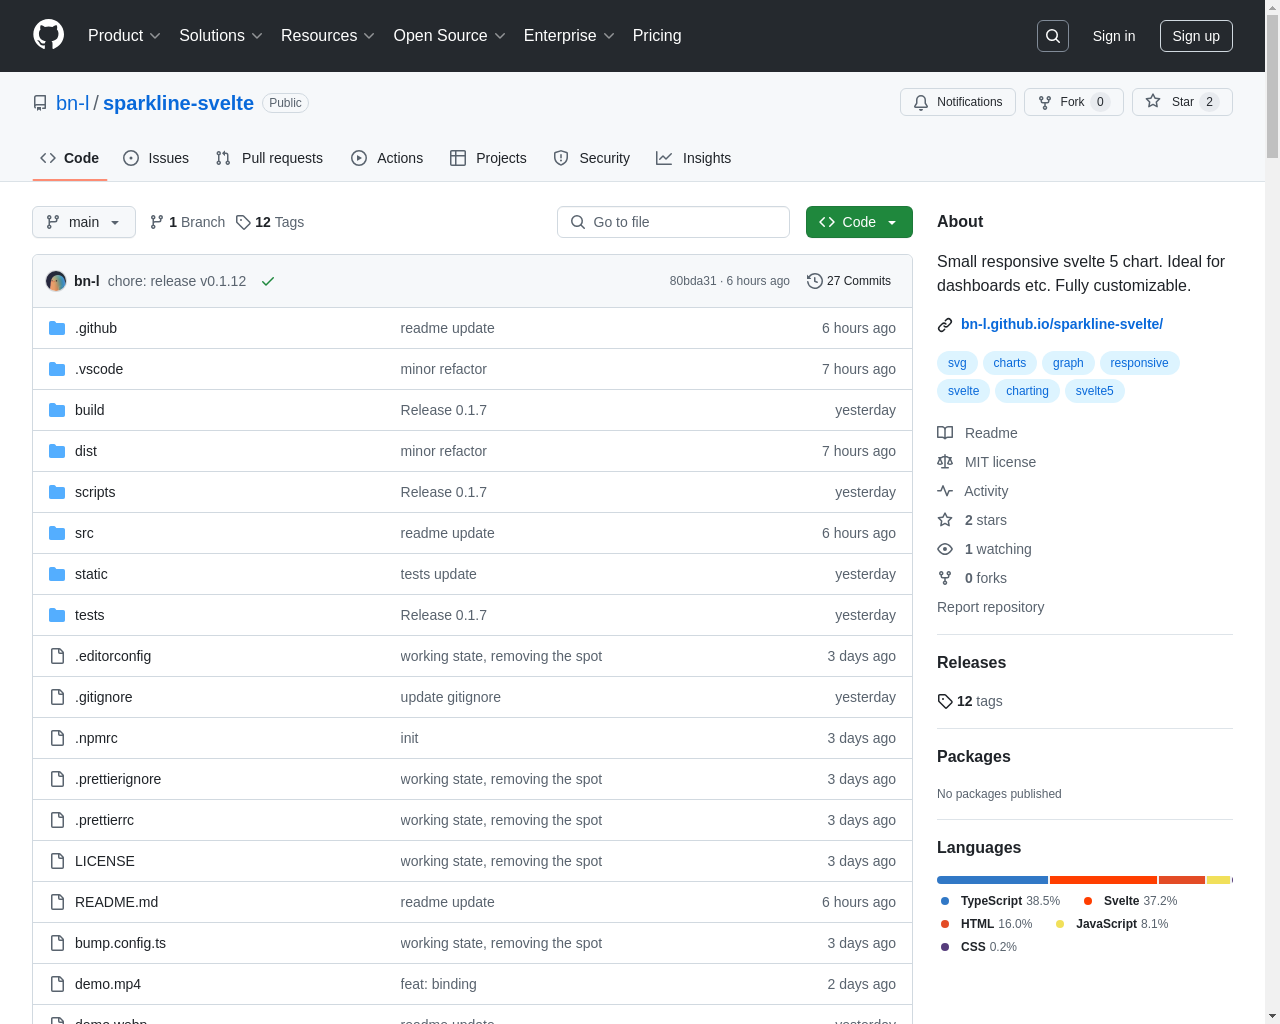Click the Sign up button
This screenshot has height=1024, width=1280.
[1196, 36]
